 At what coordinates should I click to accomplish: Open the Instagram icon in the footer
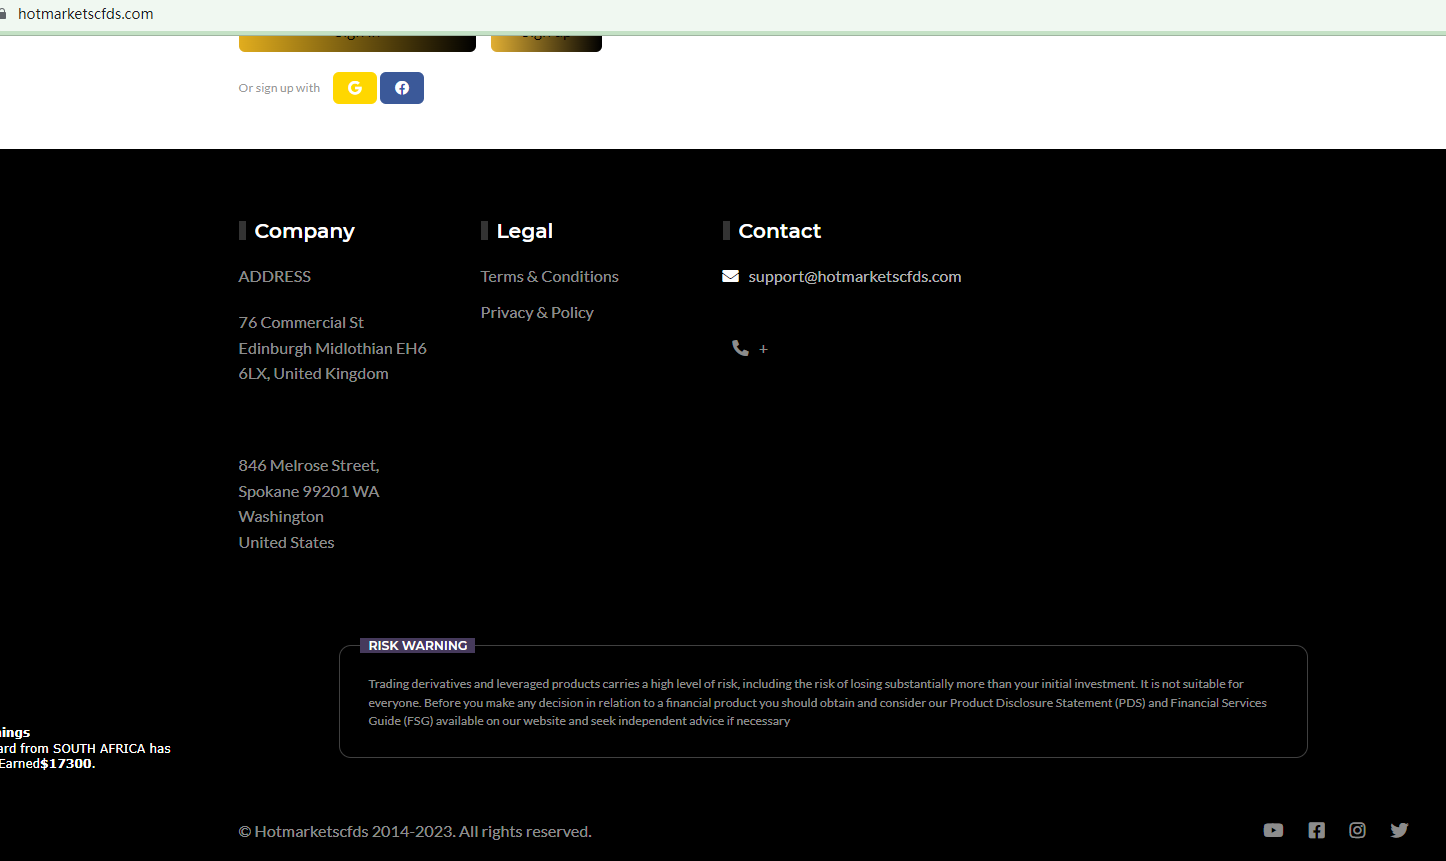pyautogui.click(x=1357, y=830)
